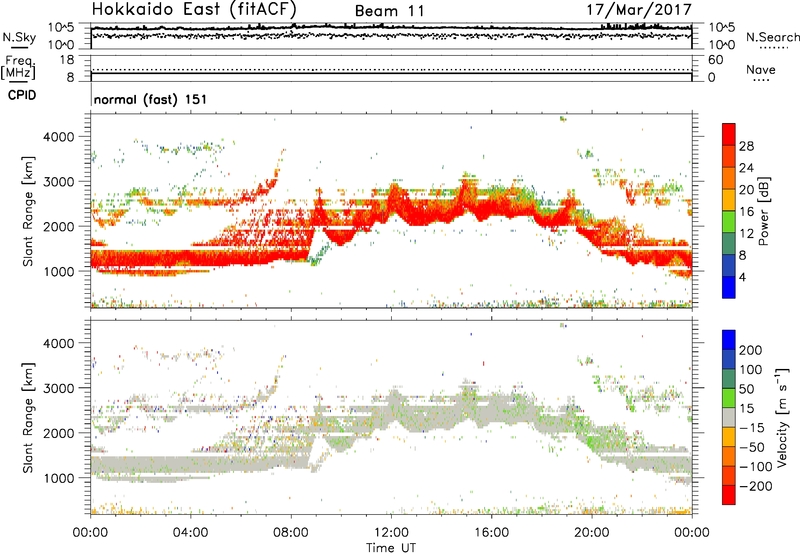Select the 'CPID' row label
This screenshot has width=800, height=554.
click(x=22, y=95)
